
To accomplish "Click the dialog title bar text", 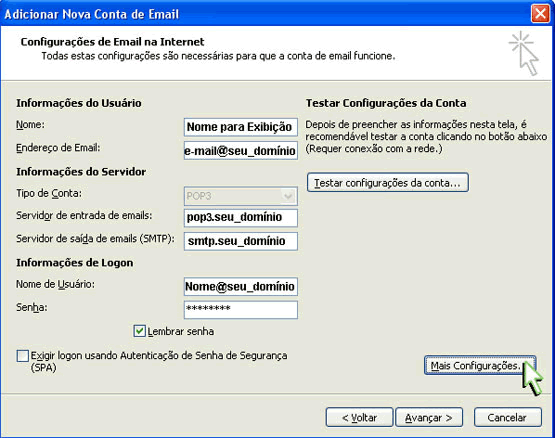I will [x=92, y=14].
